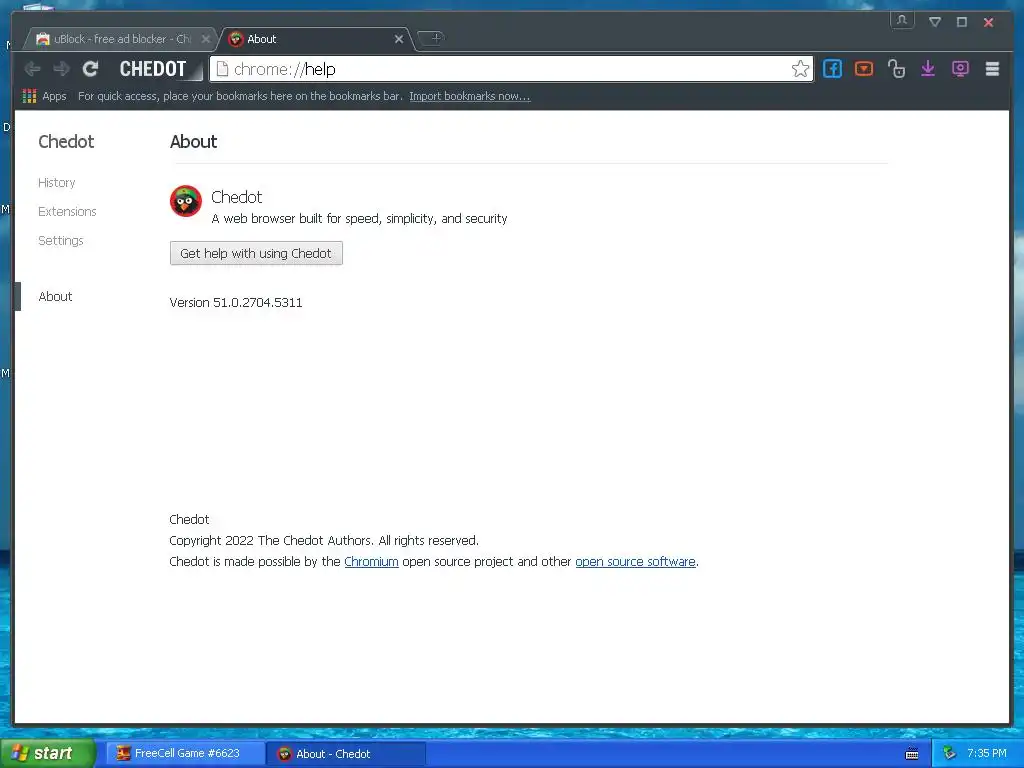1024x768 pixels.
Task: Click inside the chrome://help address bar
Action: pyautogui.click(x=509, y=69)
